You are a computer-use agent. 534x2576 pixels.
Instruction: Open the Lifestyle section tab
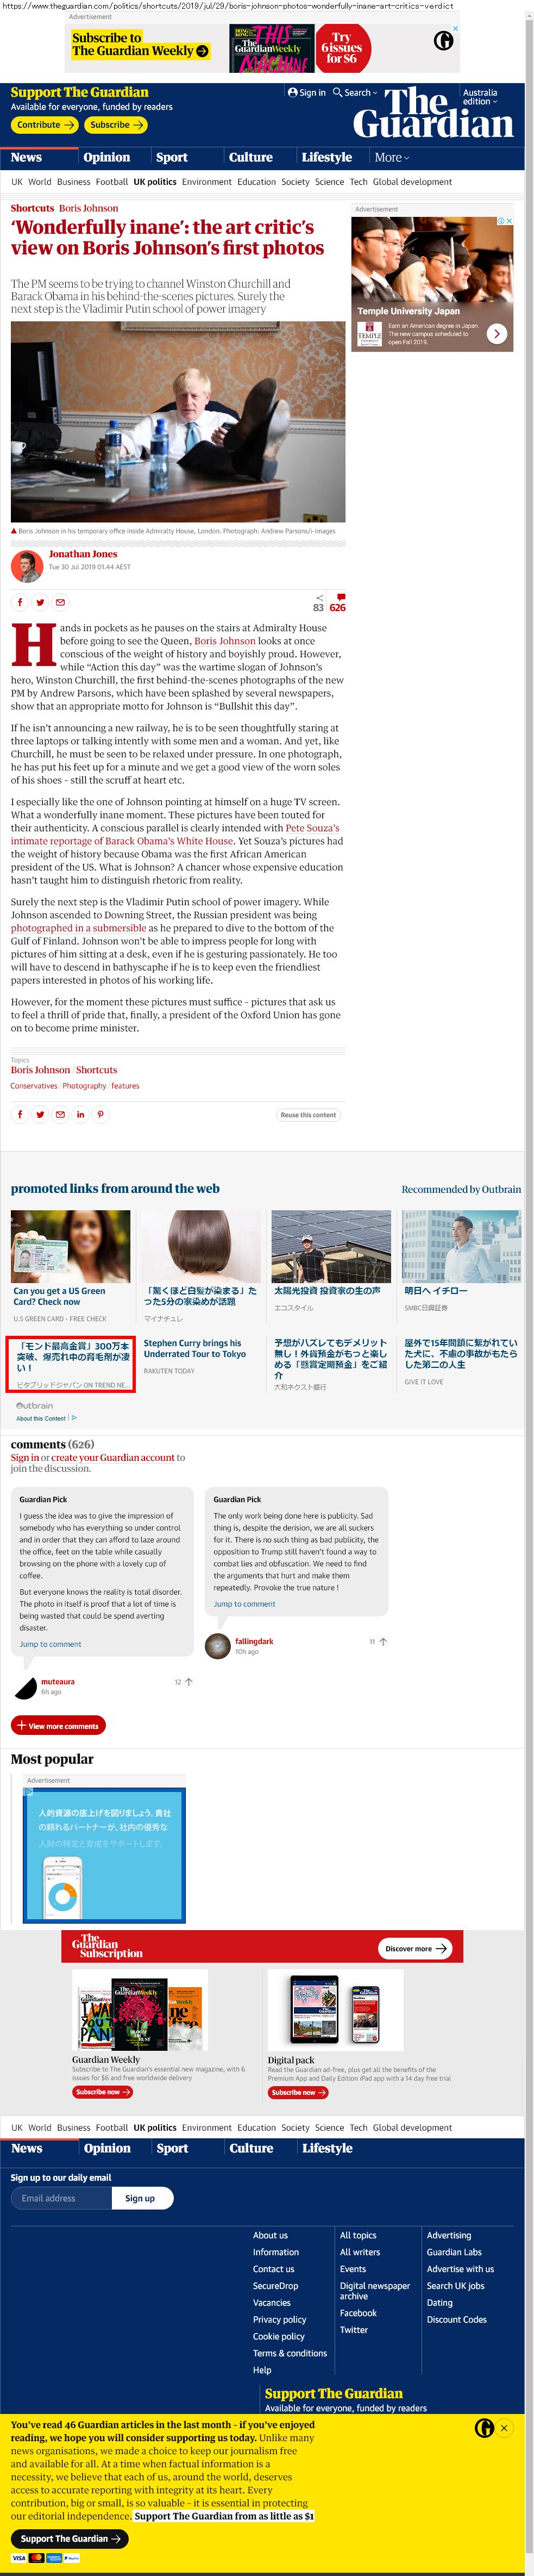(327, 157)
